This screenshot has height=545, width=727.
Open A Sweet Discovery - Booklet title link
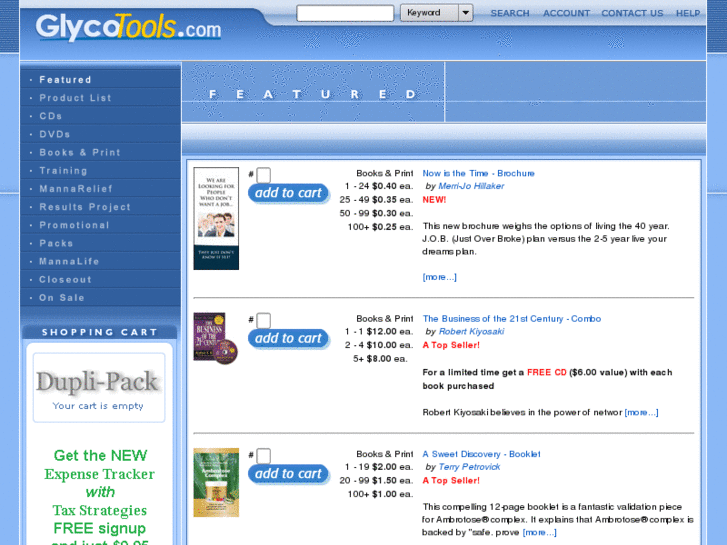coord(481,454)
